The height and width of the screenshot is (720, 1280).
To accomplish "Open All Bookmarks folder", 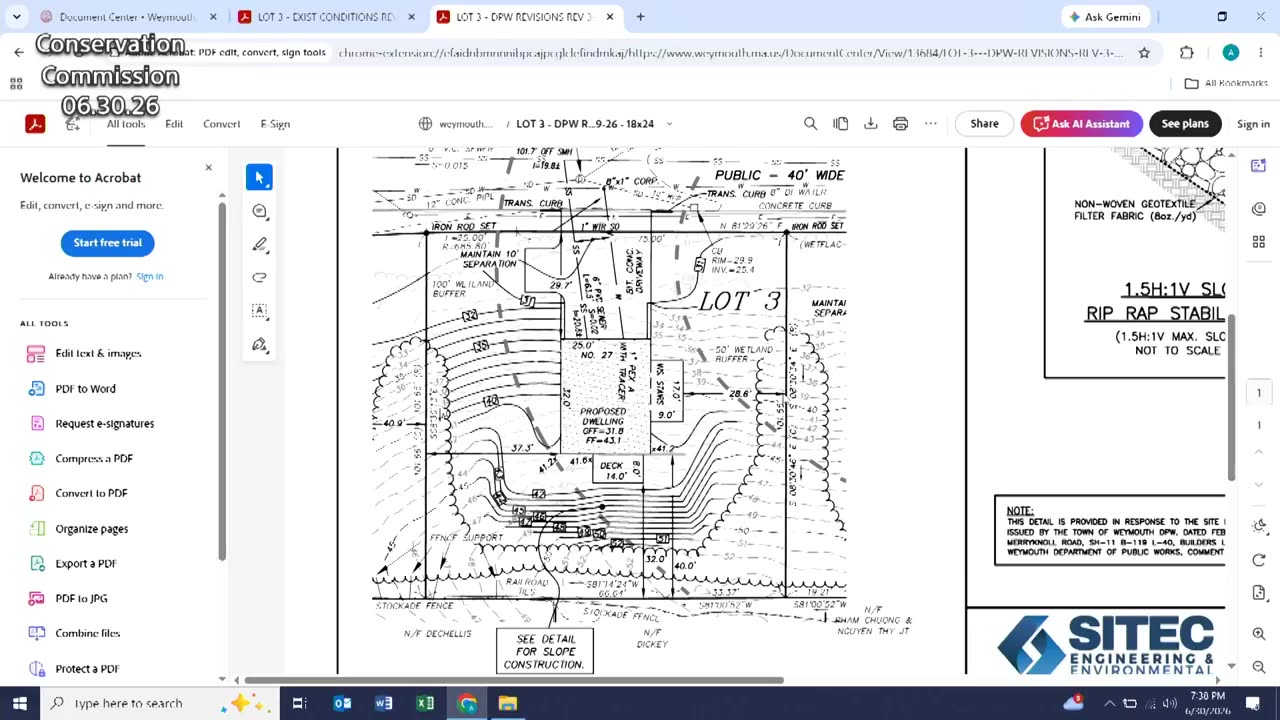I will (x=1225, y=83).
